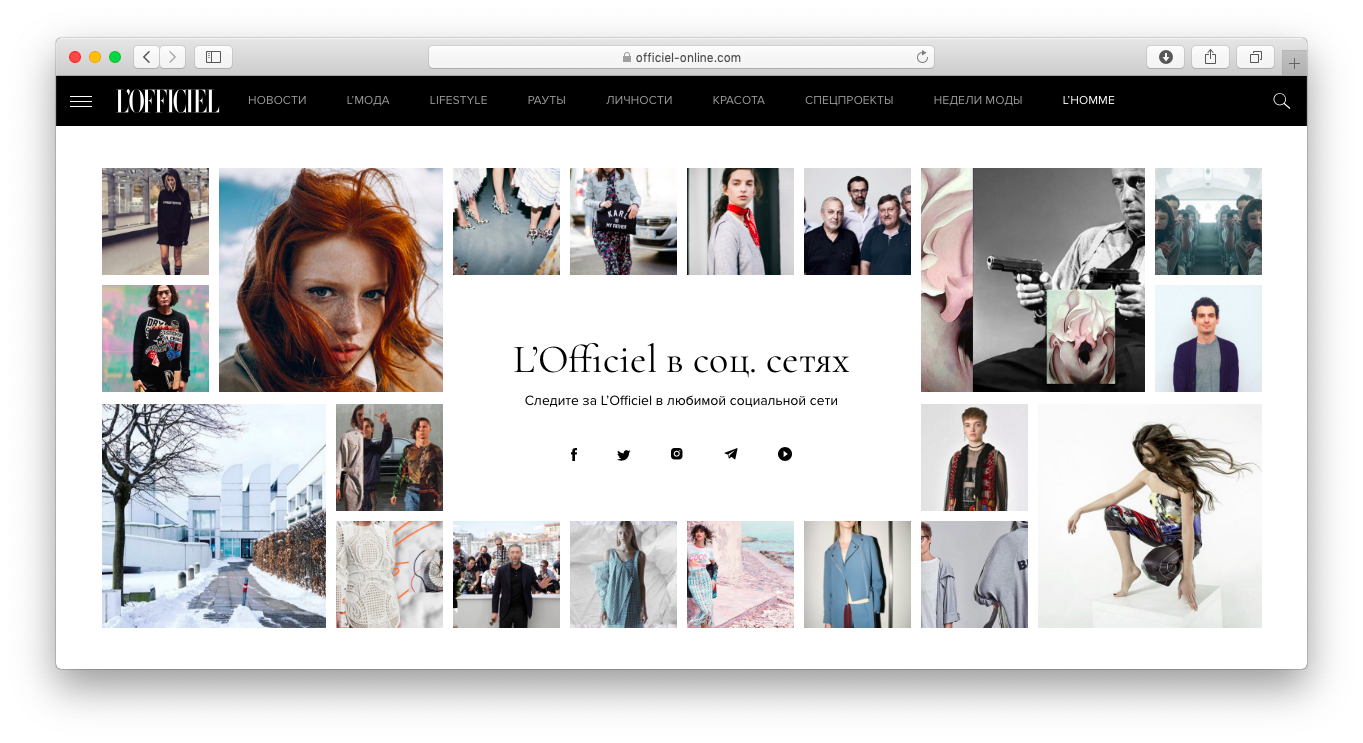Image resolution: width=1363 pixels, height=743 pixels.
Task: Go forward with Safari's forward arrow
Action: point(173,57)
